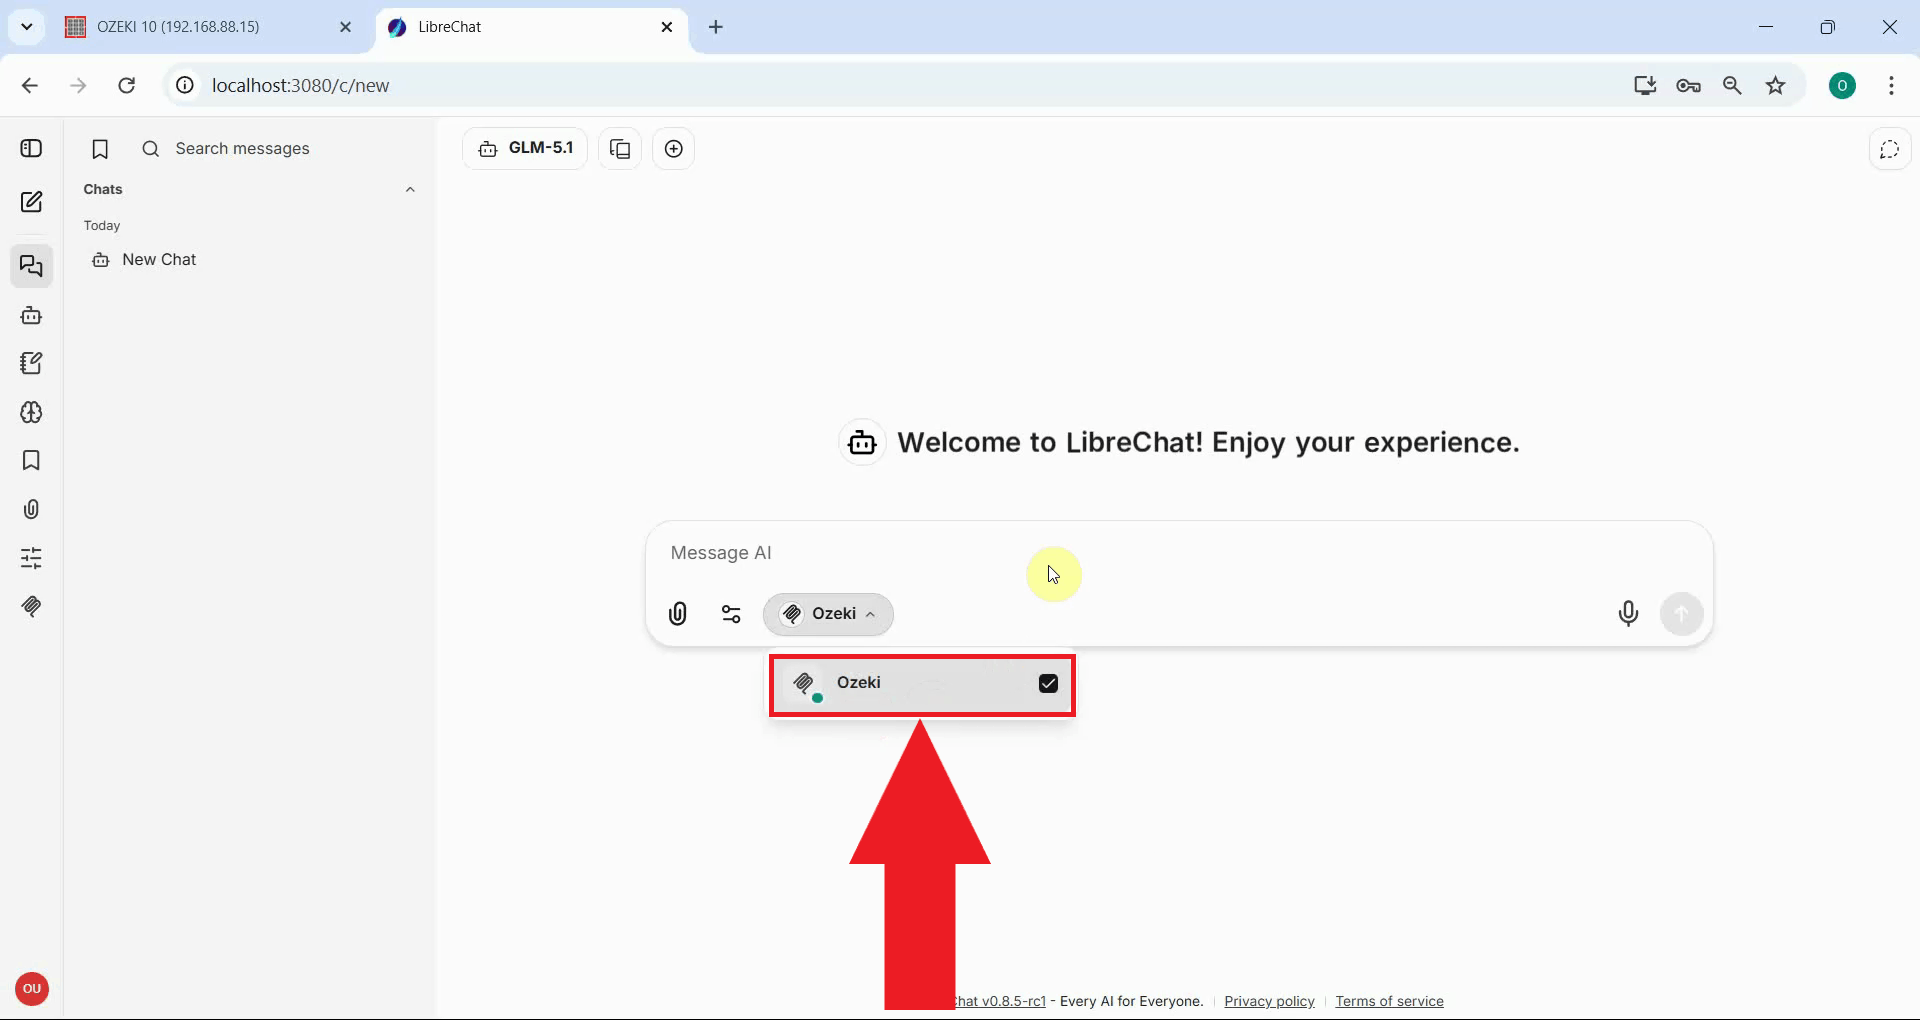This screenshot has height=1020, width=1920.
Task: Toggle the sidebar panel icon
Action: click(x=31, y=149)
